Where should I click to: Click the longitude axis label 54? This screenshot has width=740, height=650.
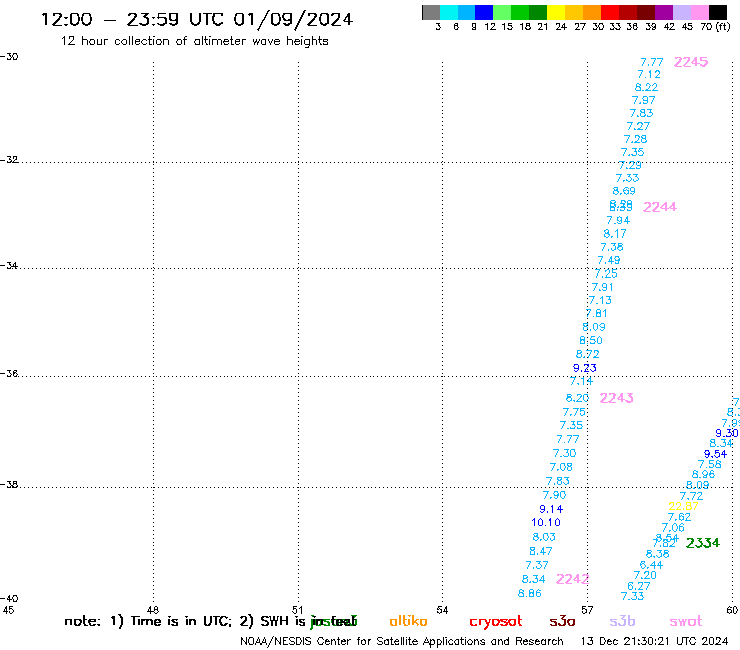[442, 610]
